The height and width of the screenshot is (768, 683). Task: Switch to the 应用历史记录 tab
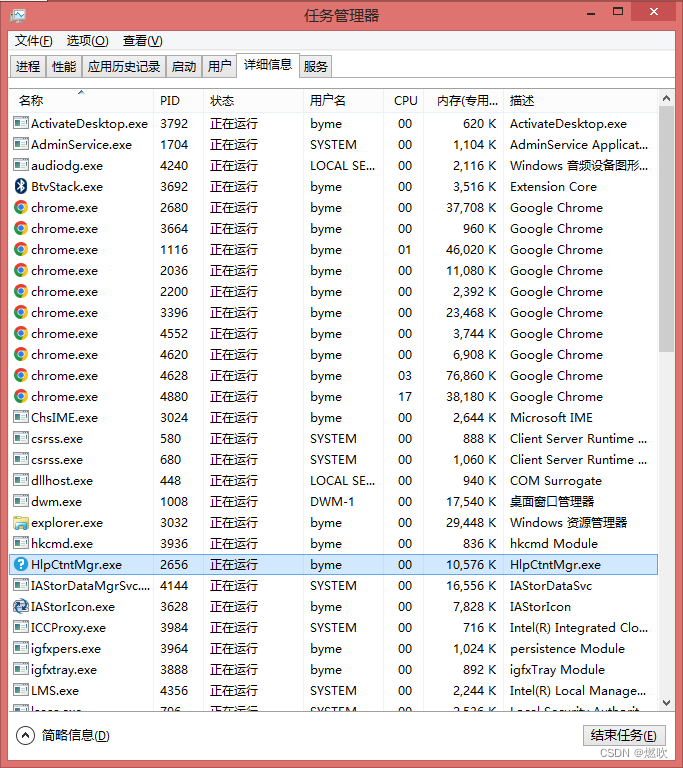[124, 66]
